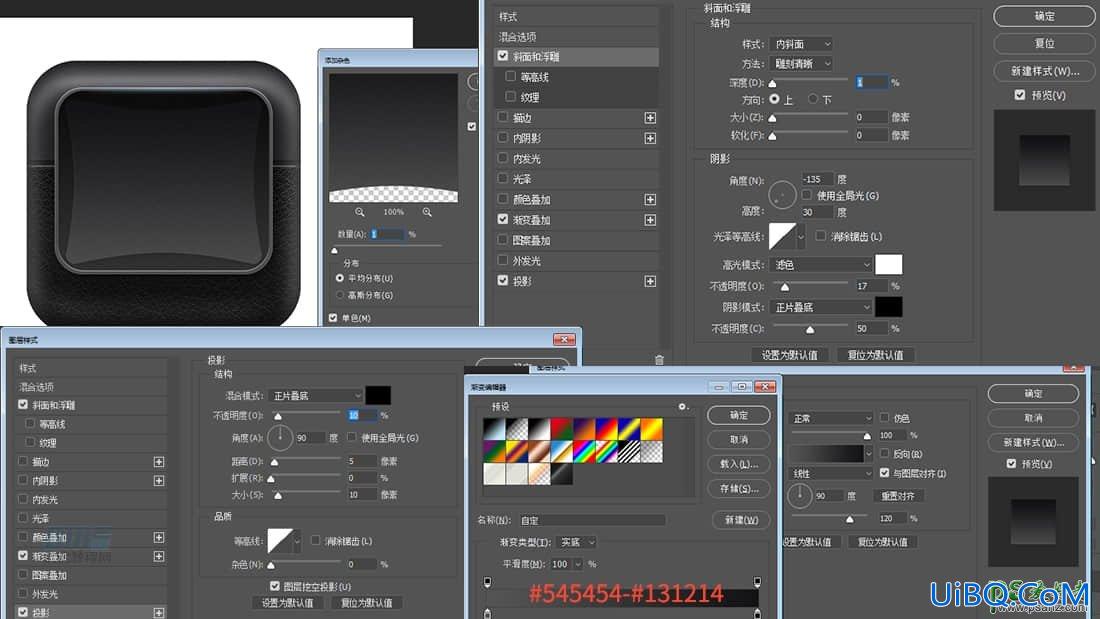The image size is (1100, 619).
Task: Open 样式 内斜面 dropdown
Action: [x=800, y=44]
